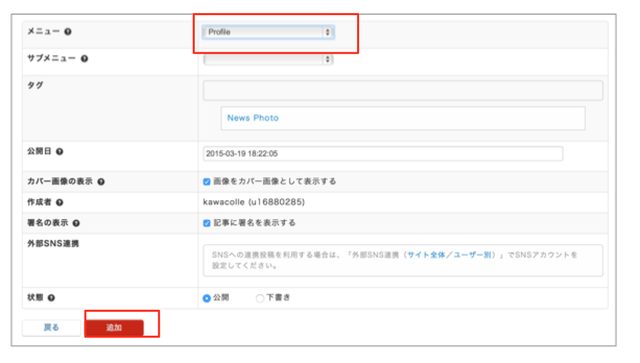Click help icon next to 公開日
This screenshot has height=363, width=640.
point(60,151)
